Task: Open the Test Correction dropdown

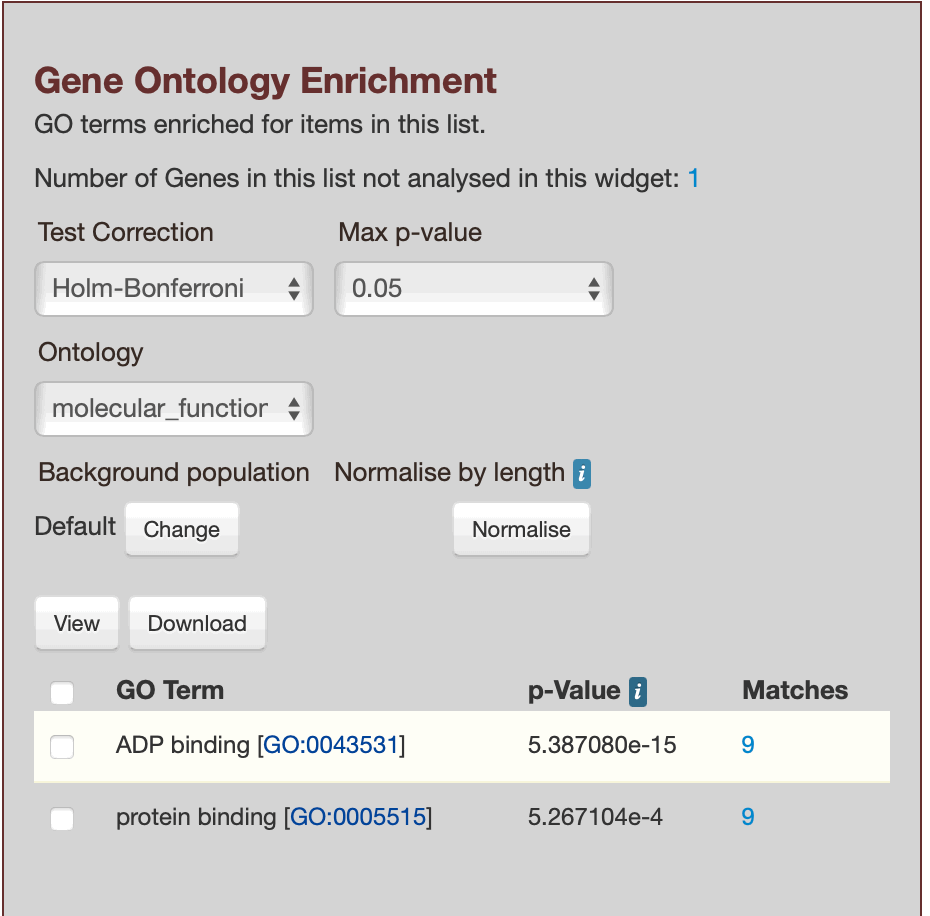Action: click(x=174, y=289)
